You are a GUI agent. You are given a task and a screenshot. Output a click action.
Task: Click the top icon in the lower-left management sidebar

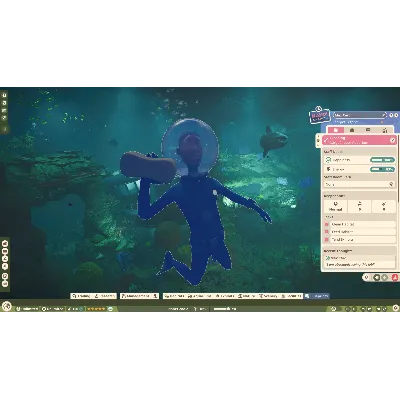click(5, 244)
